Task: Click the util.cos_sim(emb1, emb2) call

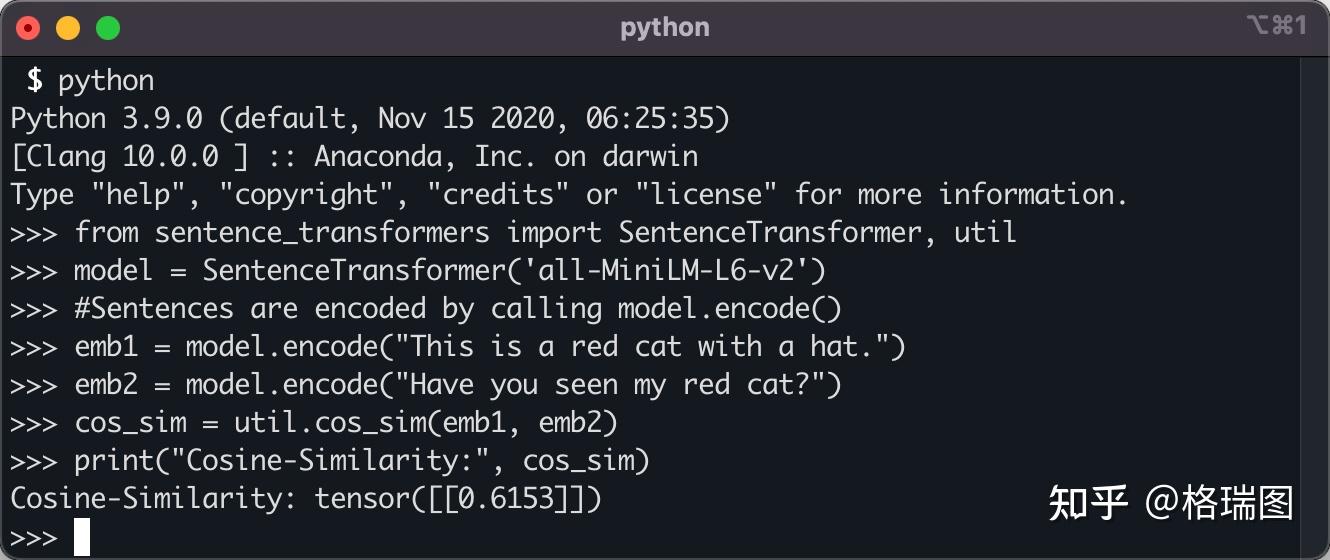Action: 425,423
